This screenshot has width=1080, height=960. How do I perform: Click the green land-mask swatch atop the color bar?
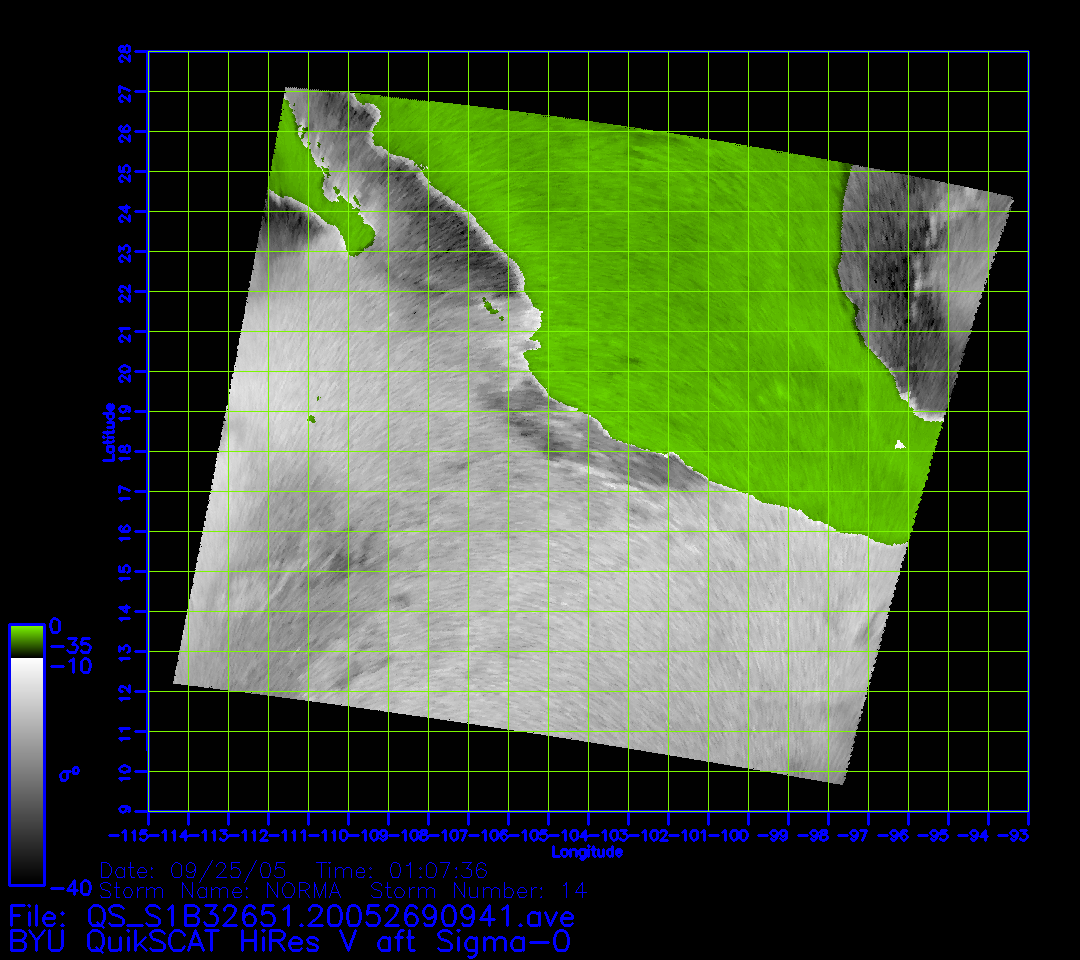(x=25, y=640)
